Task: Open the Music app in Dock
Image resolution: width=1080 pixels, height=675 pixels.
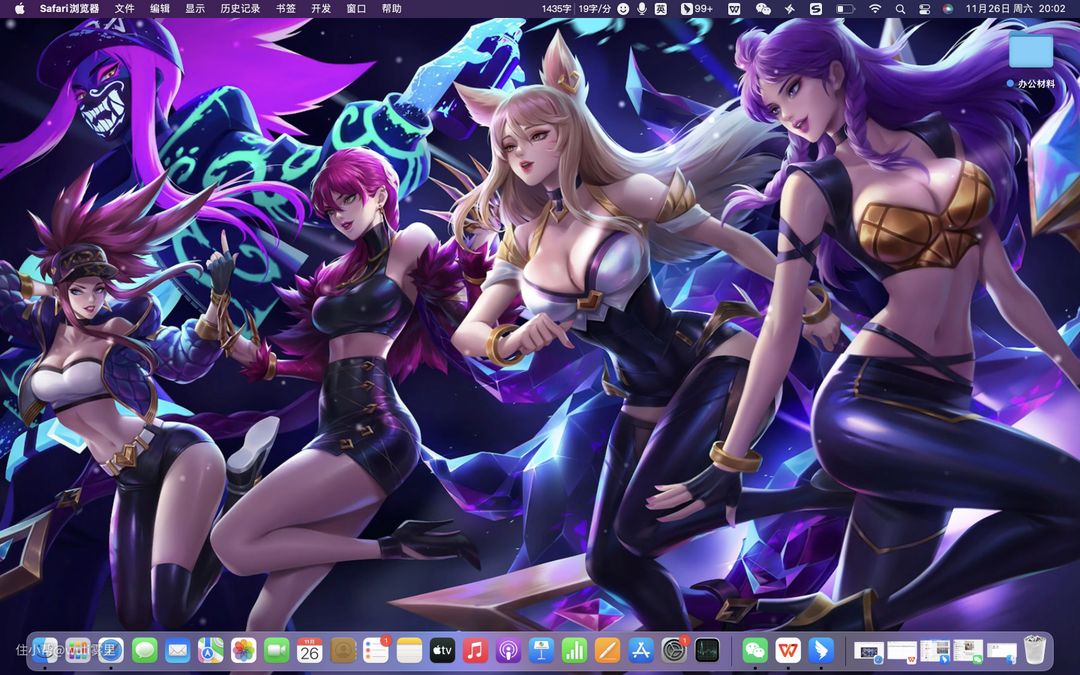Action: pyautogui.click(x=475, y=650)
